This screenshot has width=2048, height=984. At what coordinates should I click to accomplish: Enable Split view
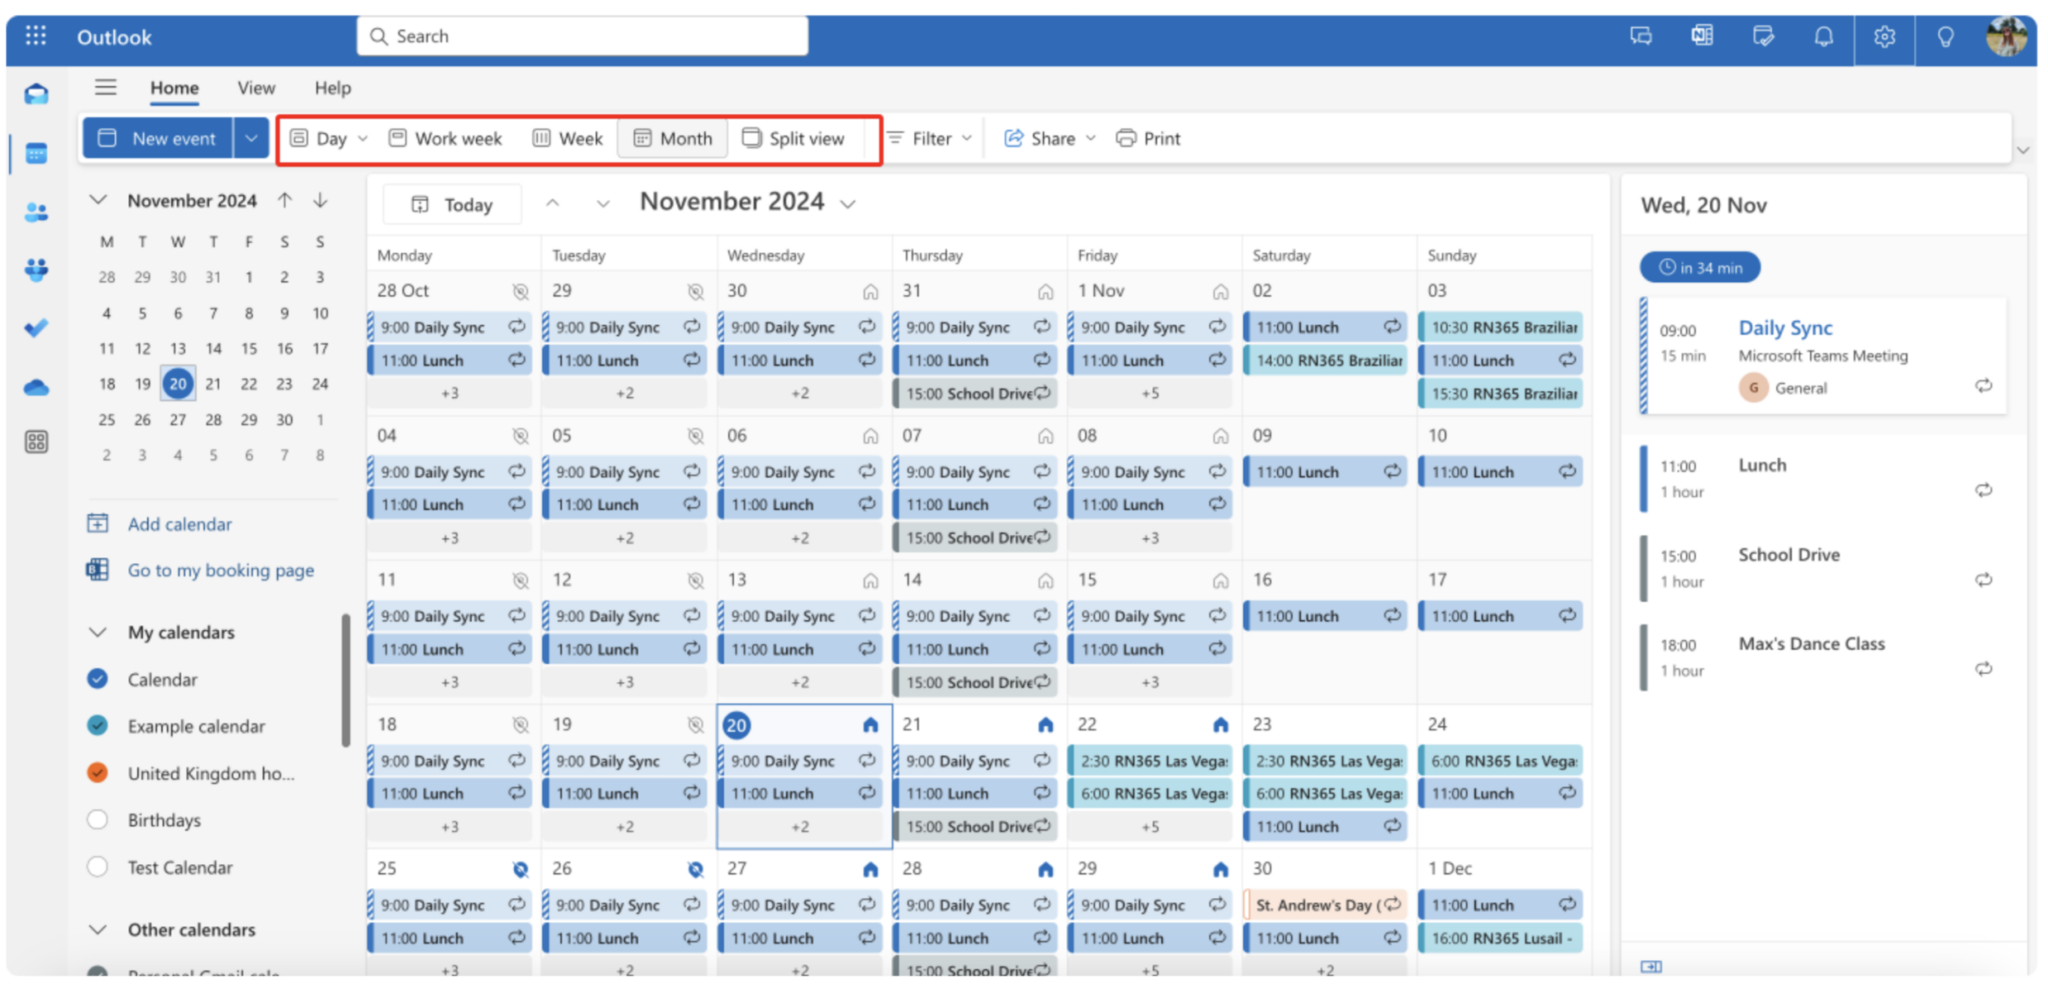coord(794,138)
